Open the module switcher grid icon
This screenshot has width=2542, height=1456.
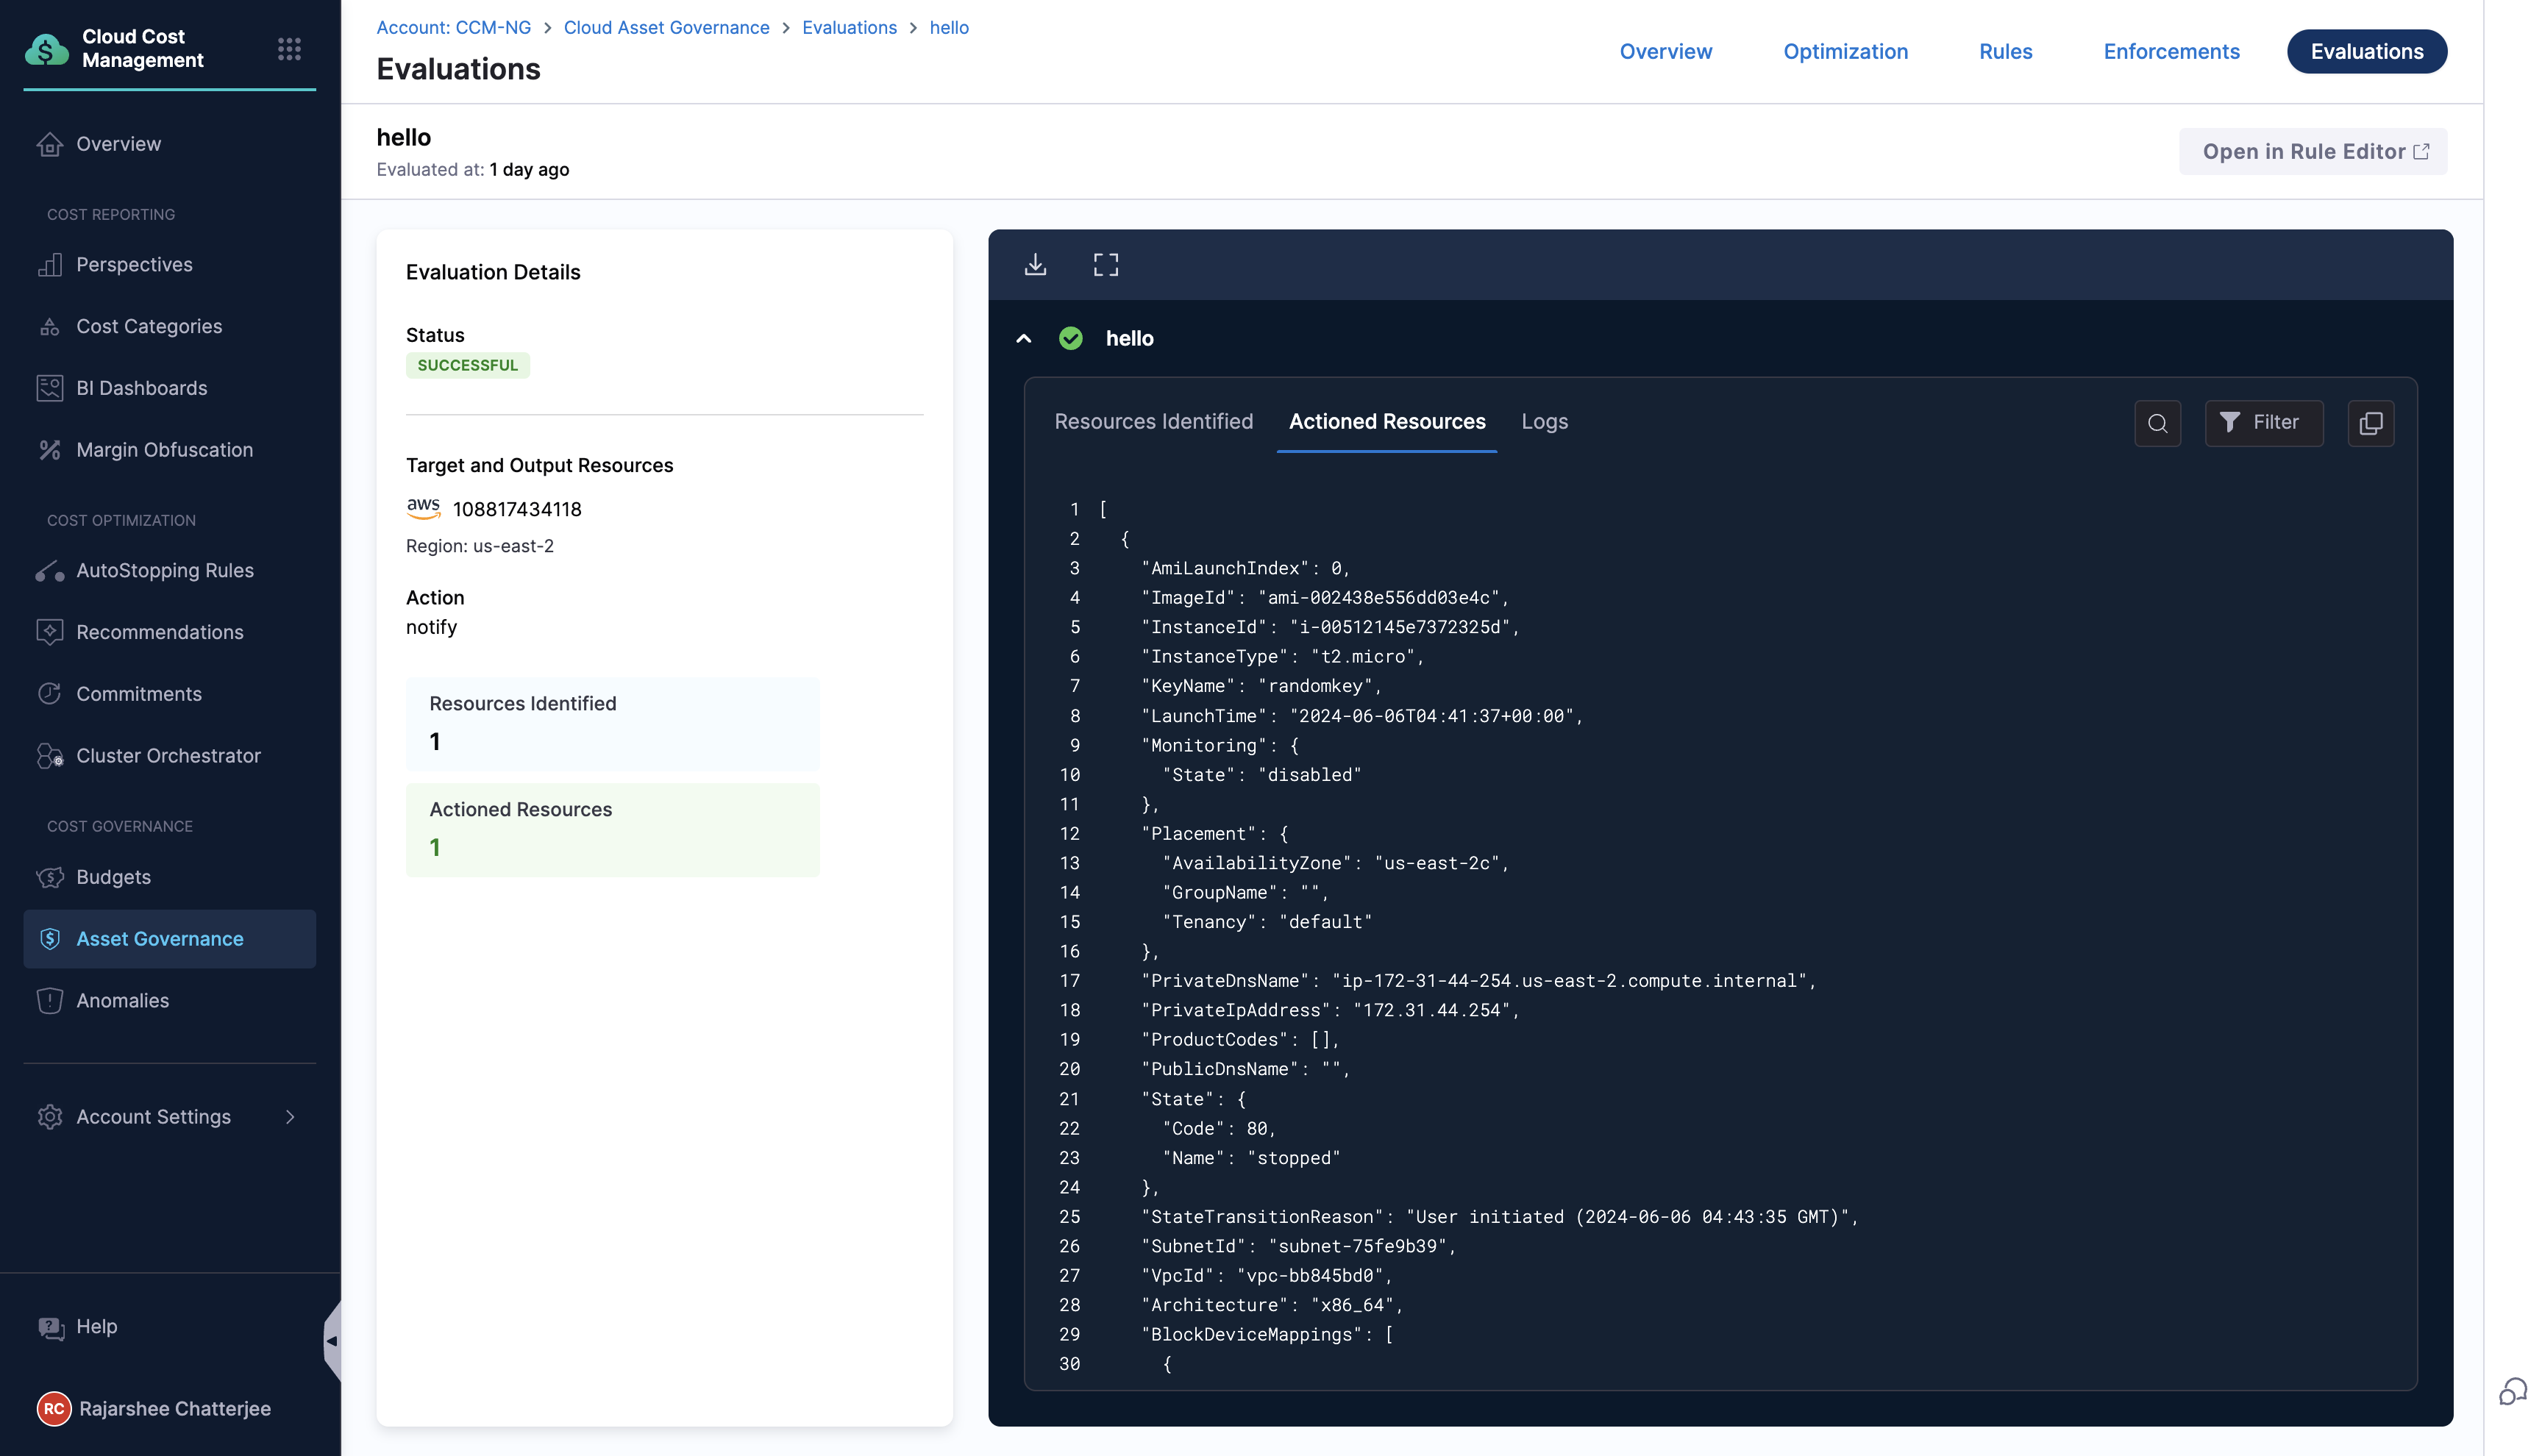pos(289,49)
